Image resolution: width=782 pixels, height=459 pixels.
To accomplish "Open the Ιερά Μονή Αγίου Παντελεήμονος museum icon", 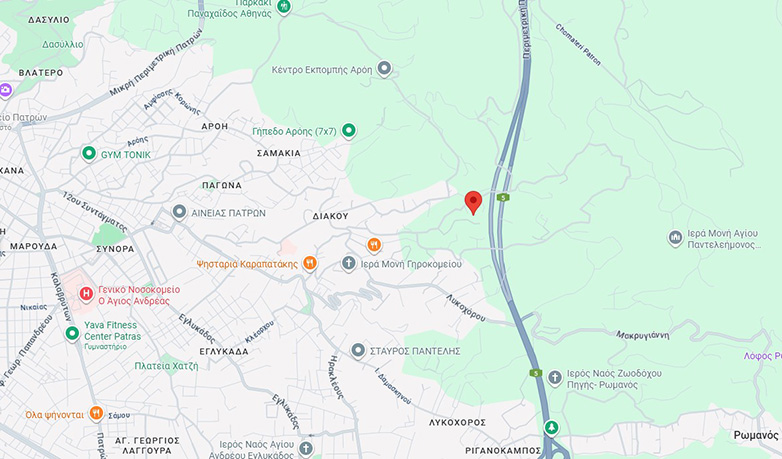I will point(675,237).
